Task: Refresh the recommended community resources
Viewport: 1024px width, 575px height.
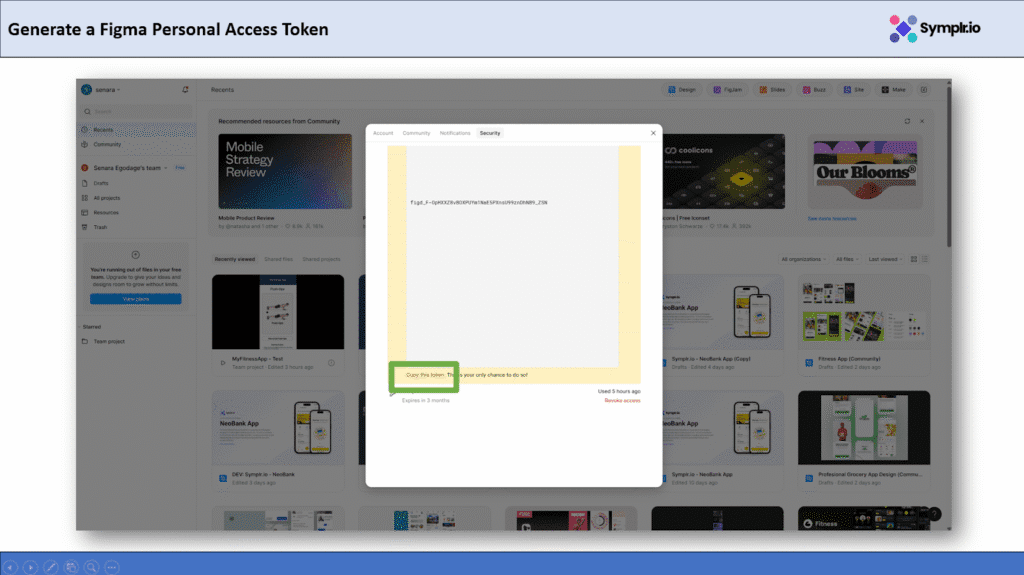Action: [907, 121]
